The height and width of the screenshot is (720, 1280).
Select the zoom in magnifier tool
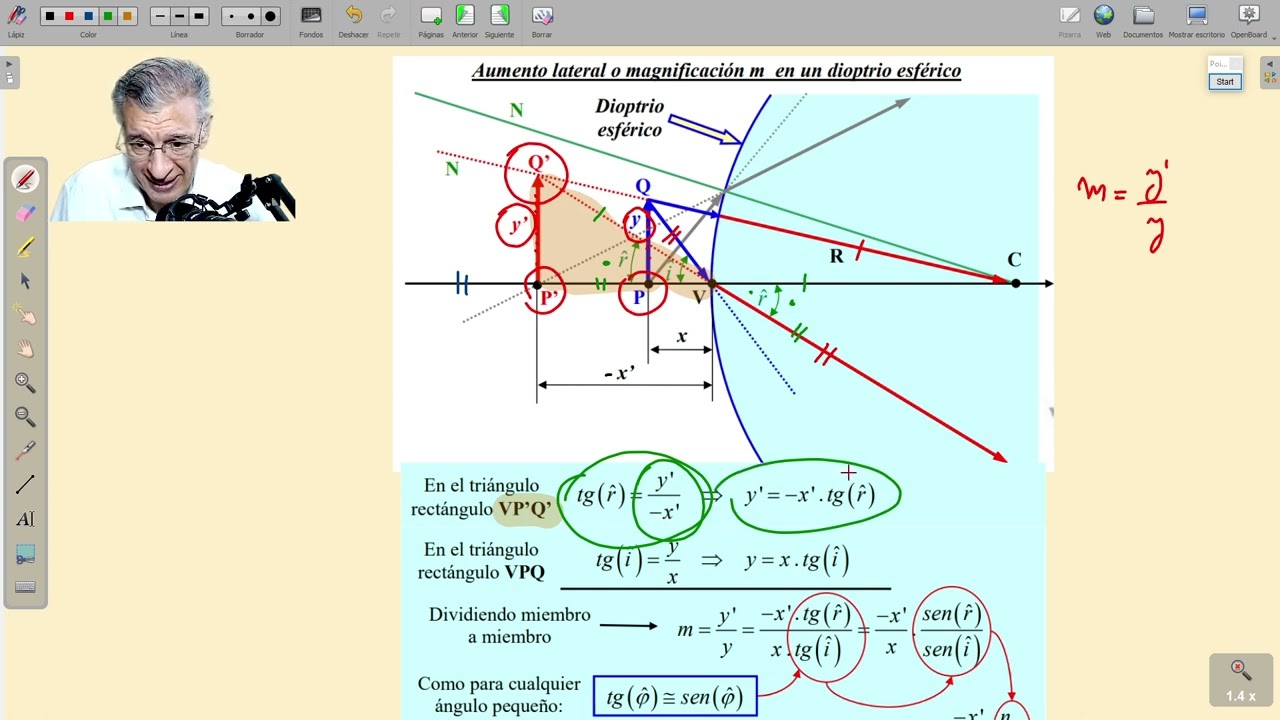click(x=25, y=383)
